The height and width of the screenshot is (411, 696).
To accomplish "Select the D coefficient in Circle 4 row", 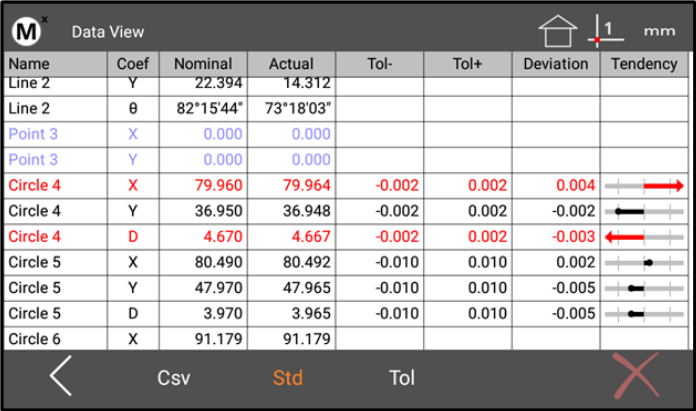I will pos(133,237).
